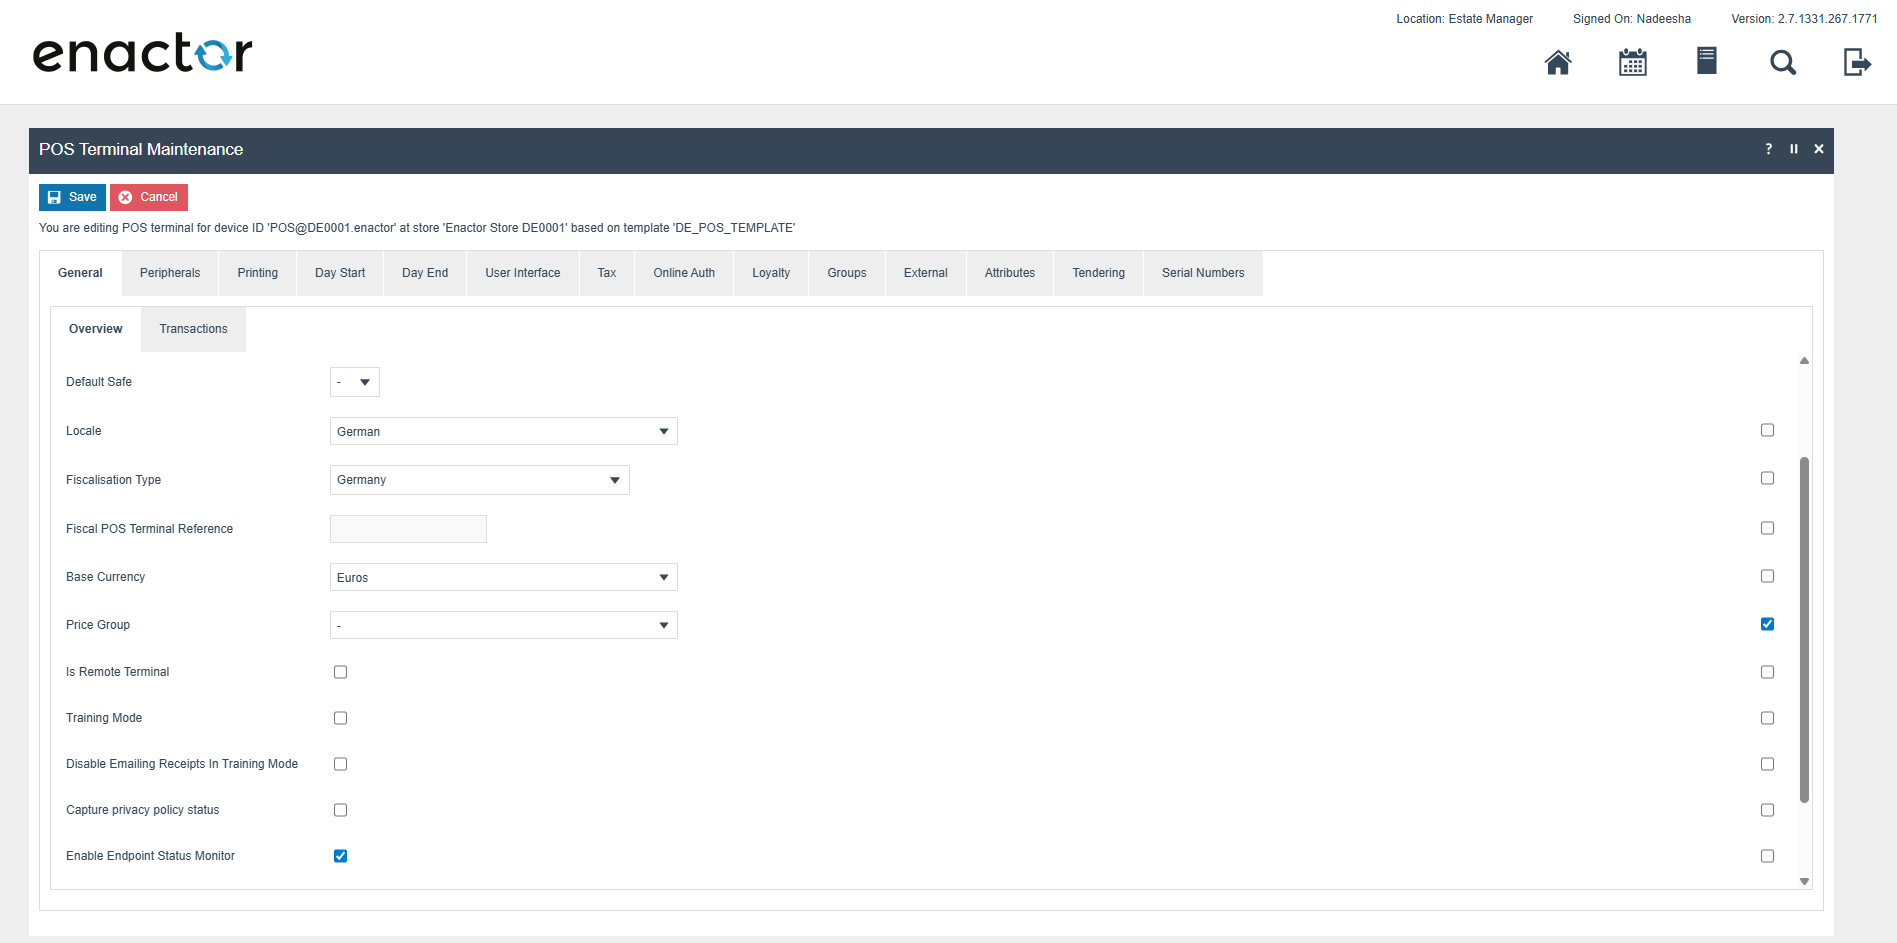Click the 'Fiscalisation Type' label
Image resolution: width=1897 pixels, height=943 pixels.
click(x=113, y=480)
